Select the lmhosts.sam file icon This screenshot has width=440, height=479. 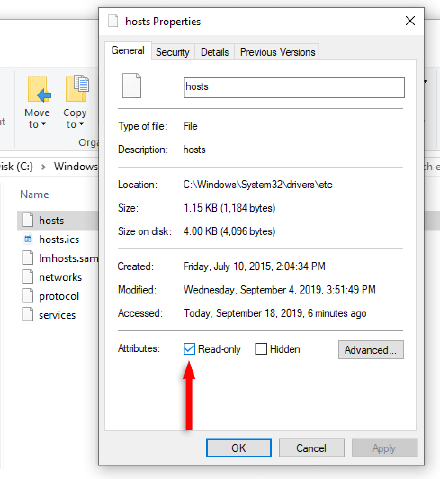point(28,258)
